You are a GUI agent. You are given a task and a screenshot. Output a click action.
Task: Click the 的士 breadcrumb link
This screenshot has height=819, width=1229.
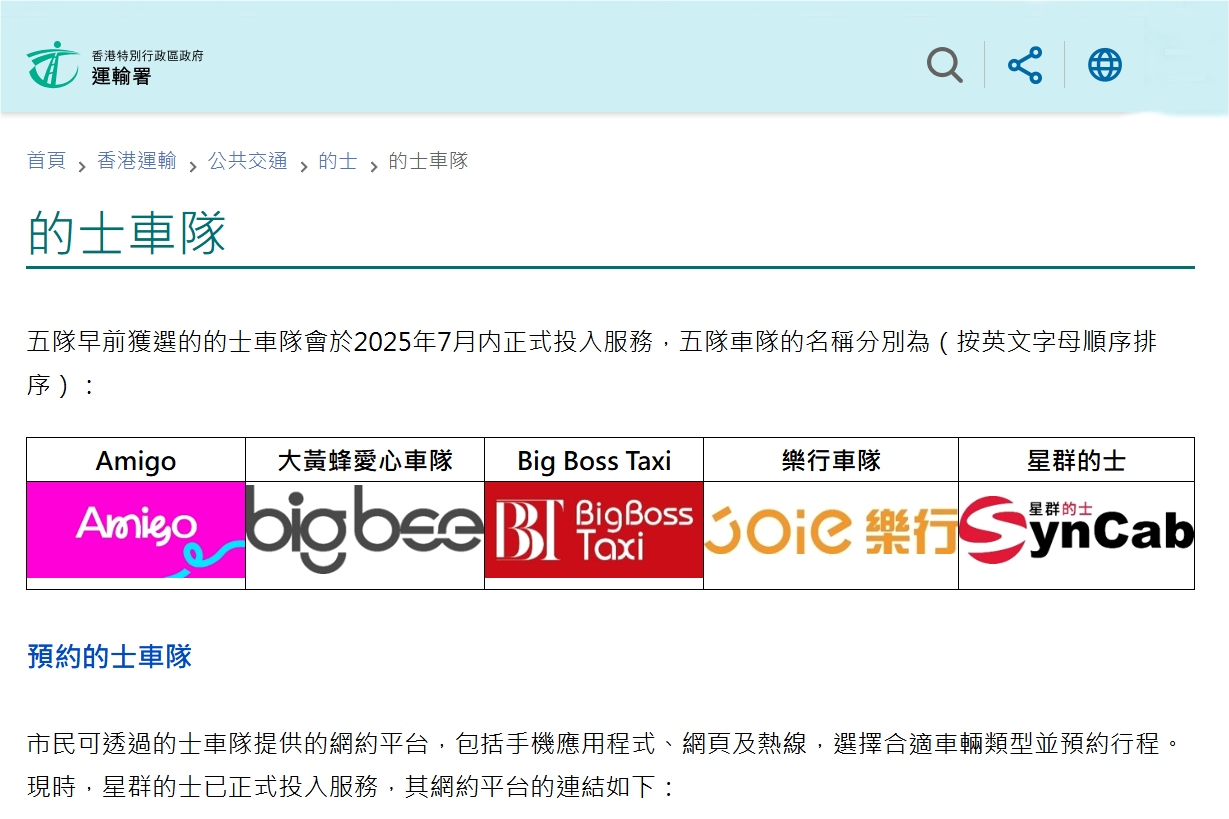click(x=338, y=161)
